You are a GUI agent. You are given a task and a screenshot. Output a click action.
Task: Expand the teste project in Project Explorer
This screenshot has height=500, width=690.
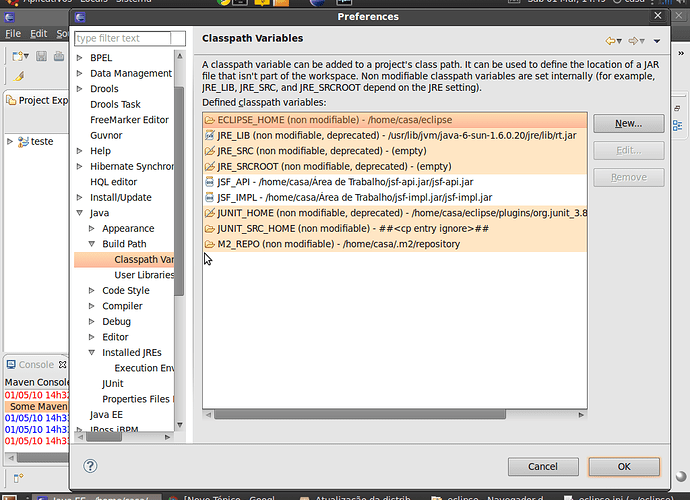10,141
